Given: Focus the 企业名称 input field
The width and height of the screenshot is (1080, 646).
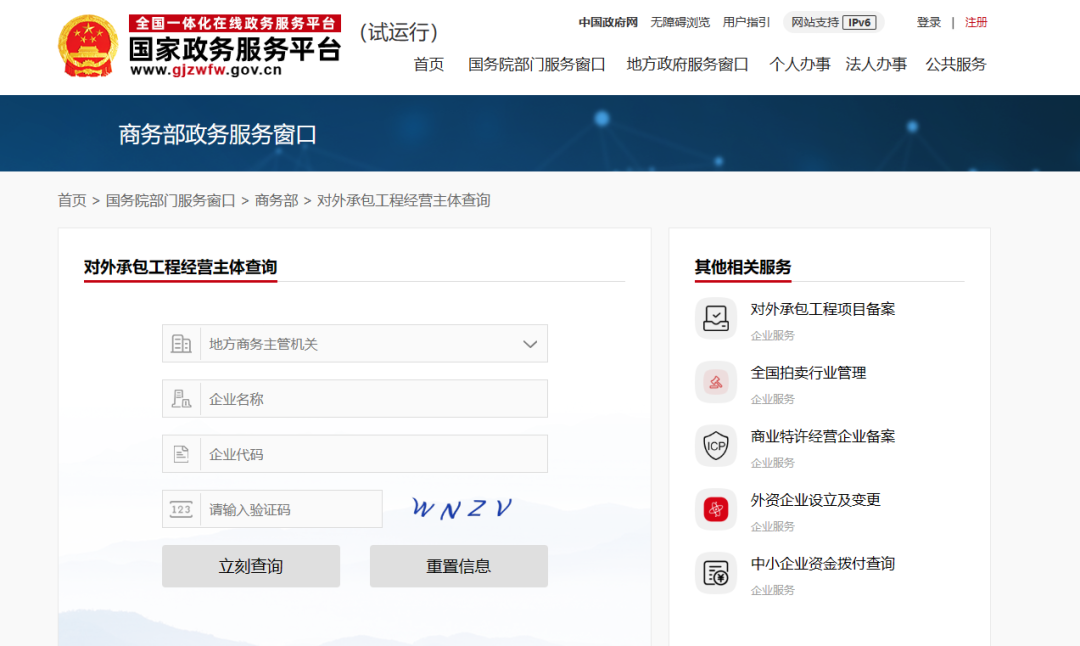Looking at the screenshot, I should click(373, 399).
